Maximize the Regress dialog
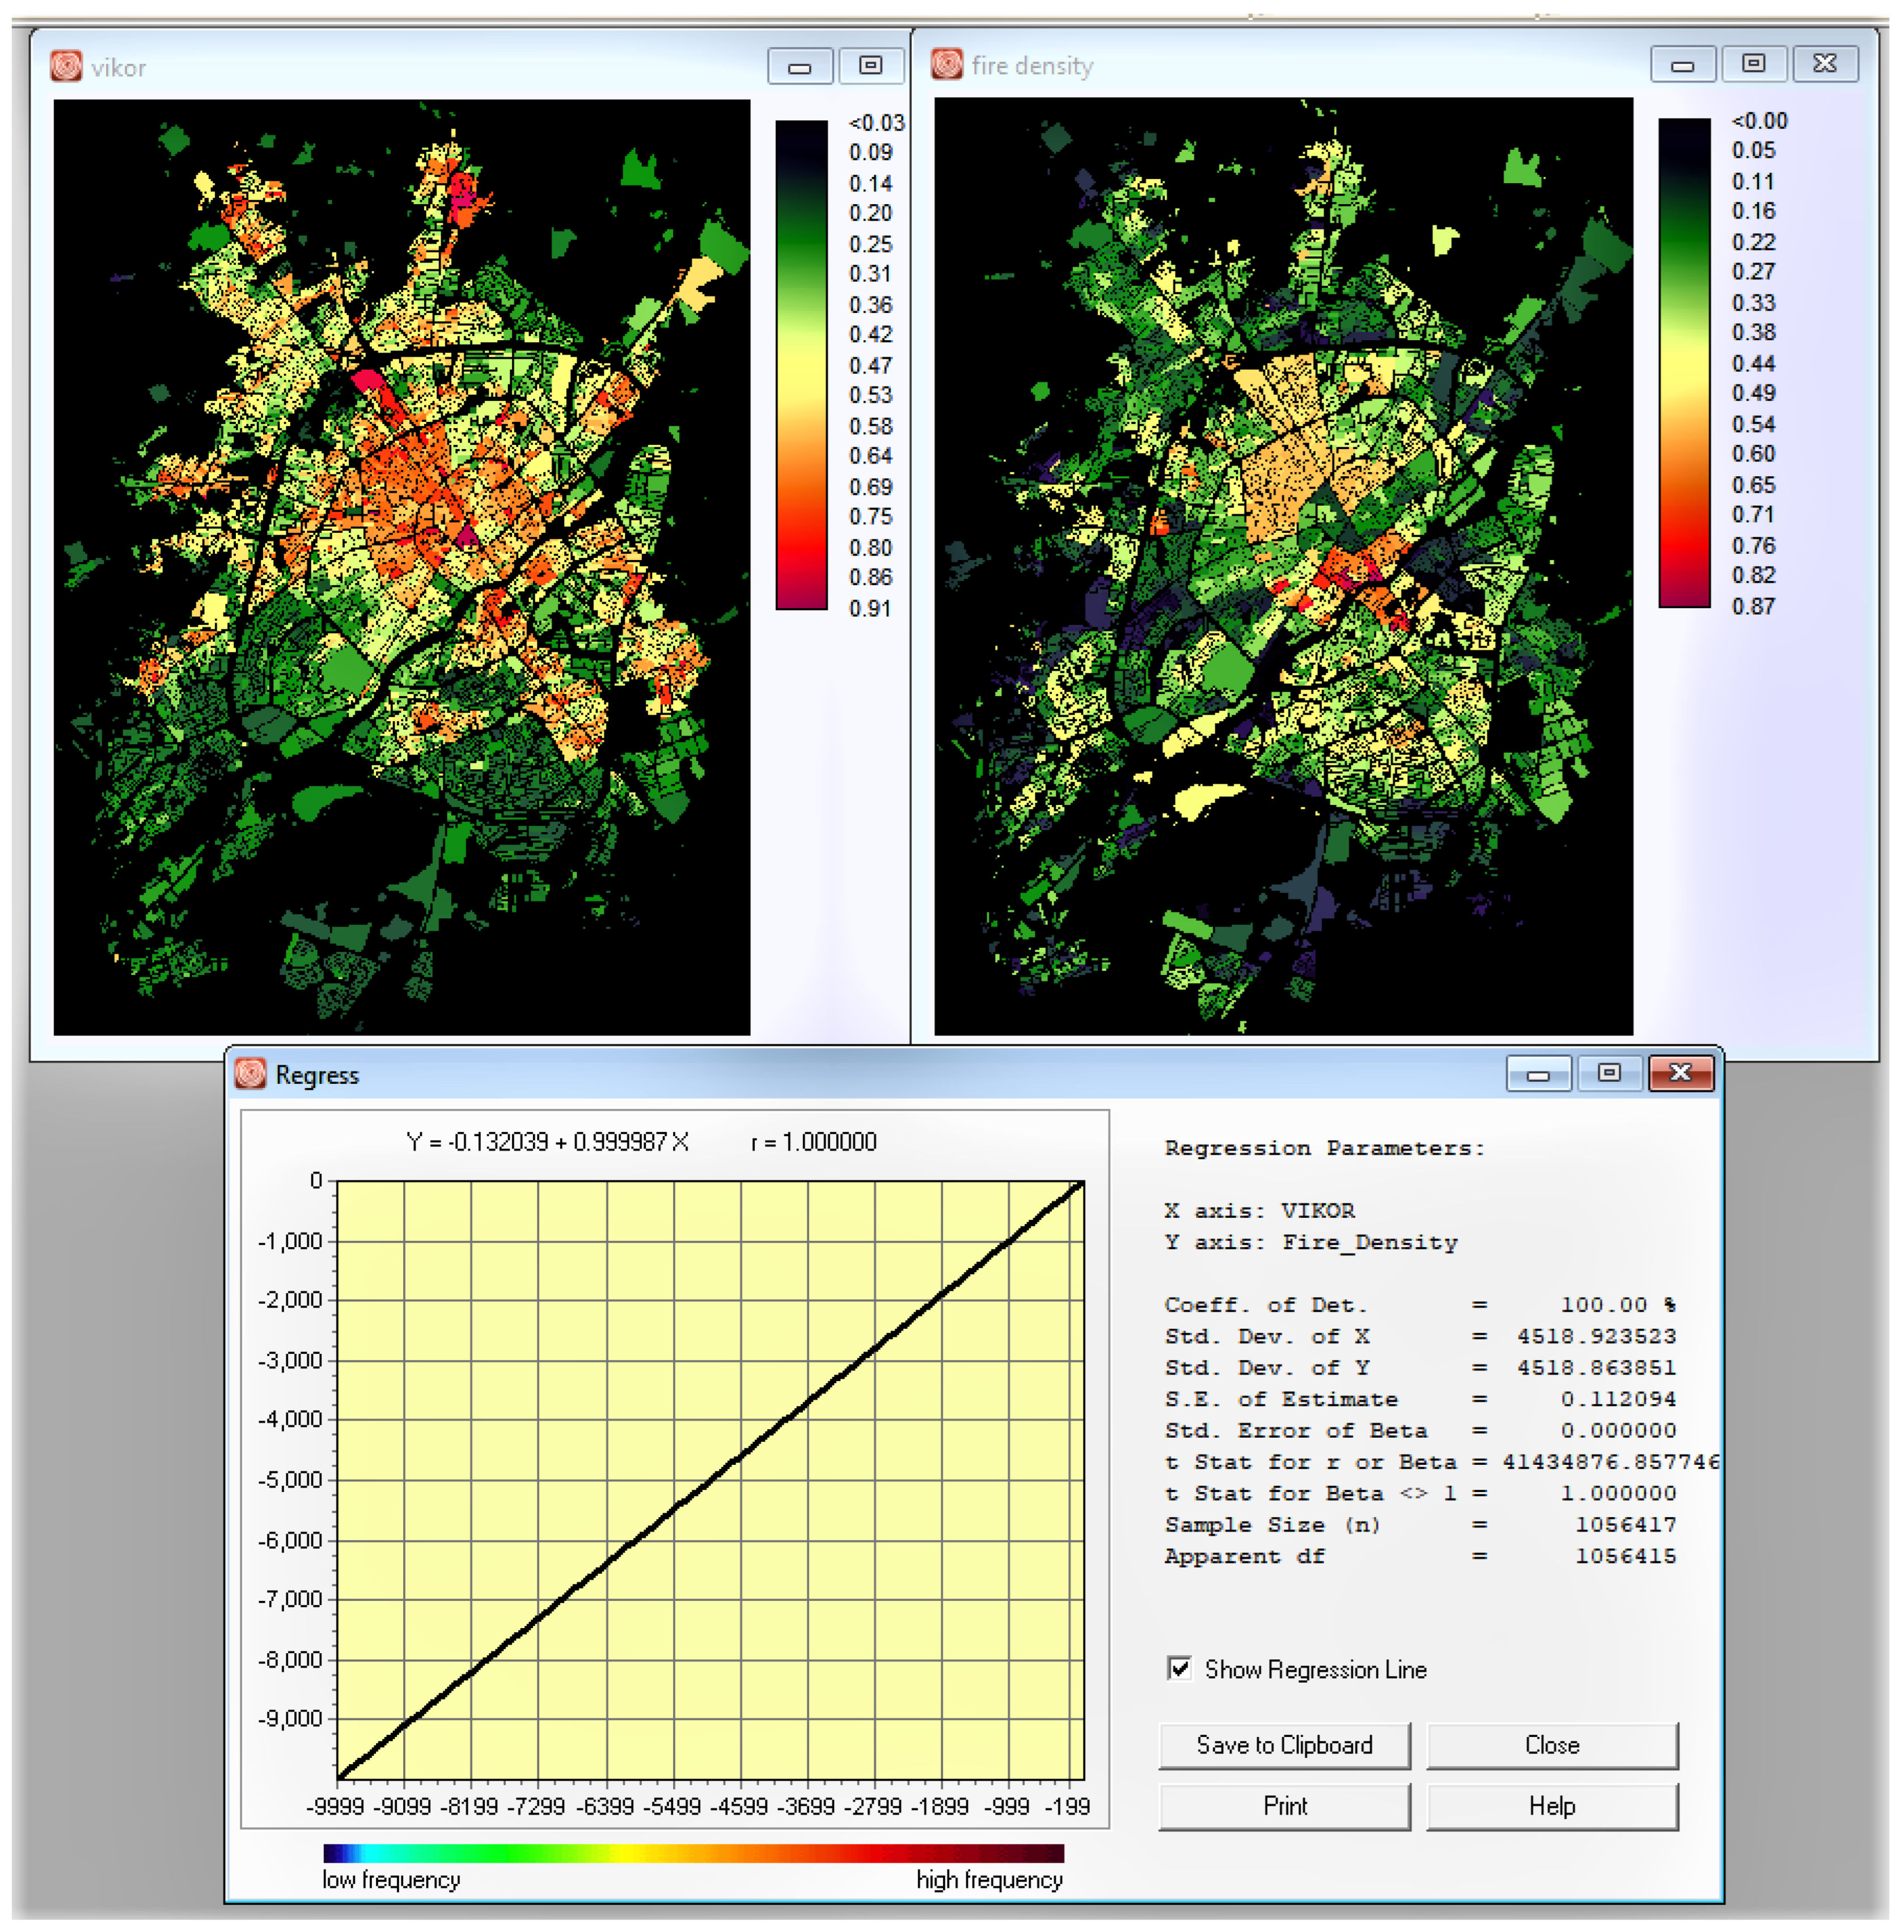This screenshot has height=1932, width=1904. click(x=1608, y=1073)
